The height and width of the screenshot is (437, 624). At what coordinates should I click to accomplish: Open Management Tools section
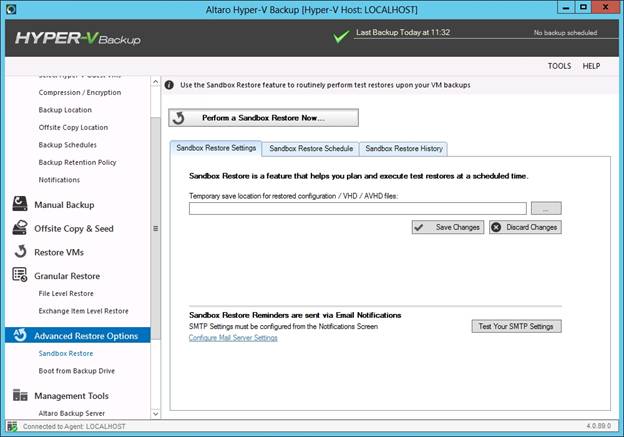coord(72,396)
